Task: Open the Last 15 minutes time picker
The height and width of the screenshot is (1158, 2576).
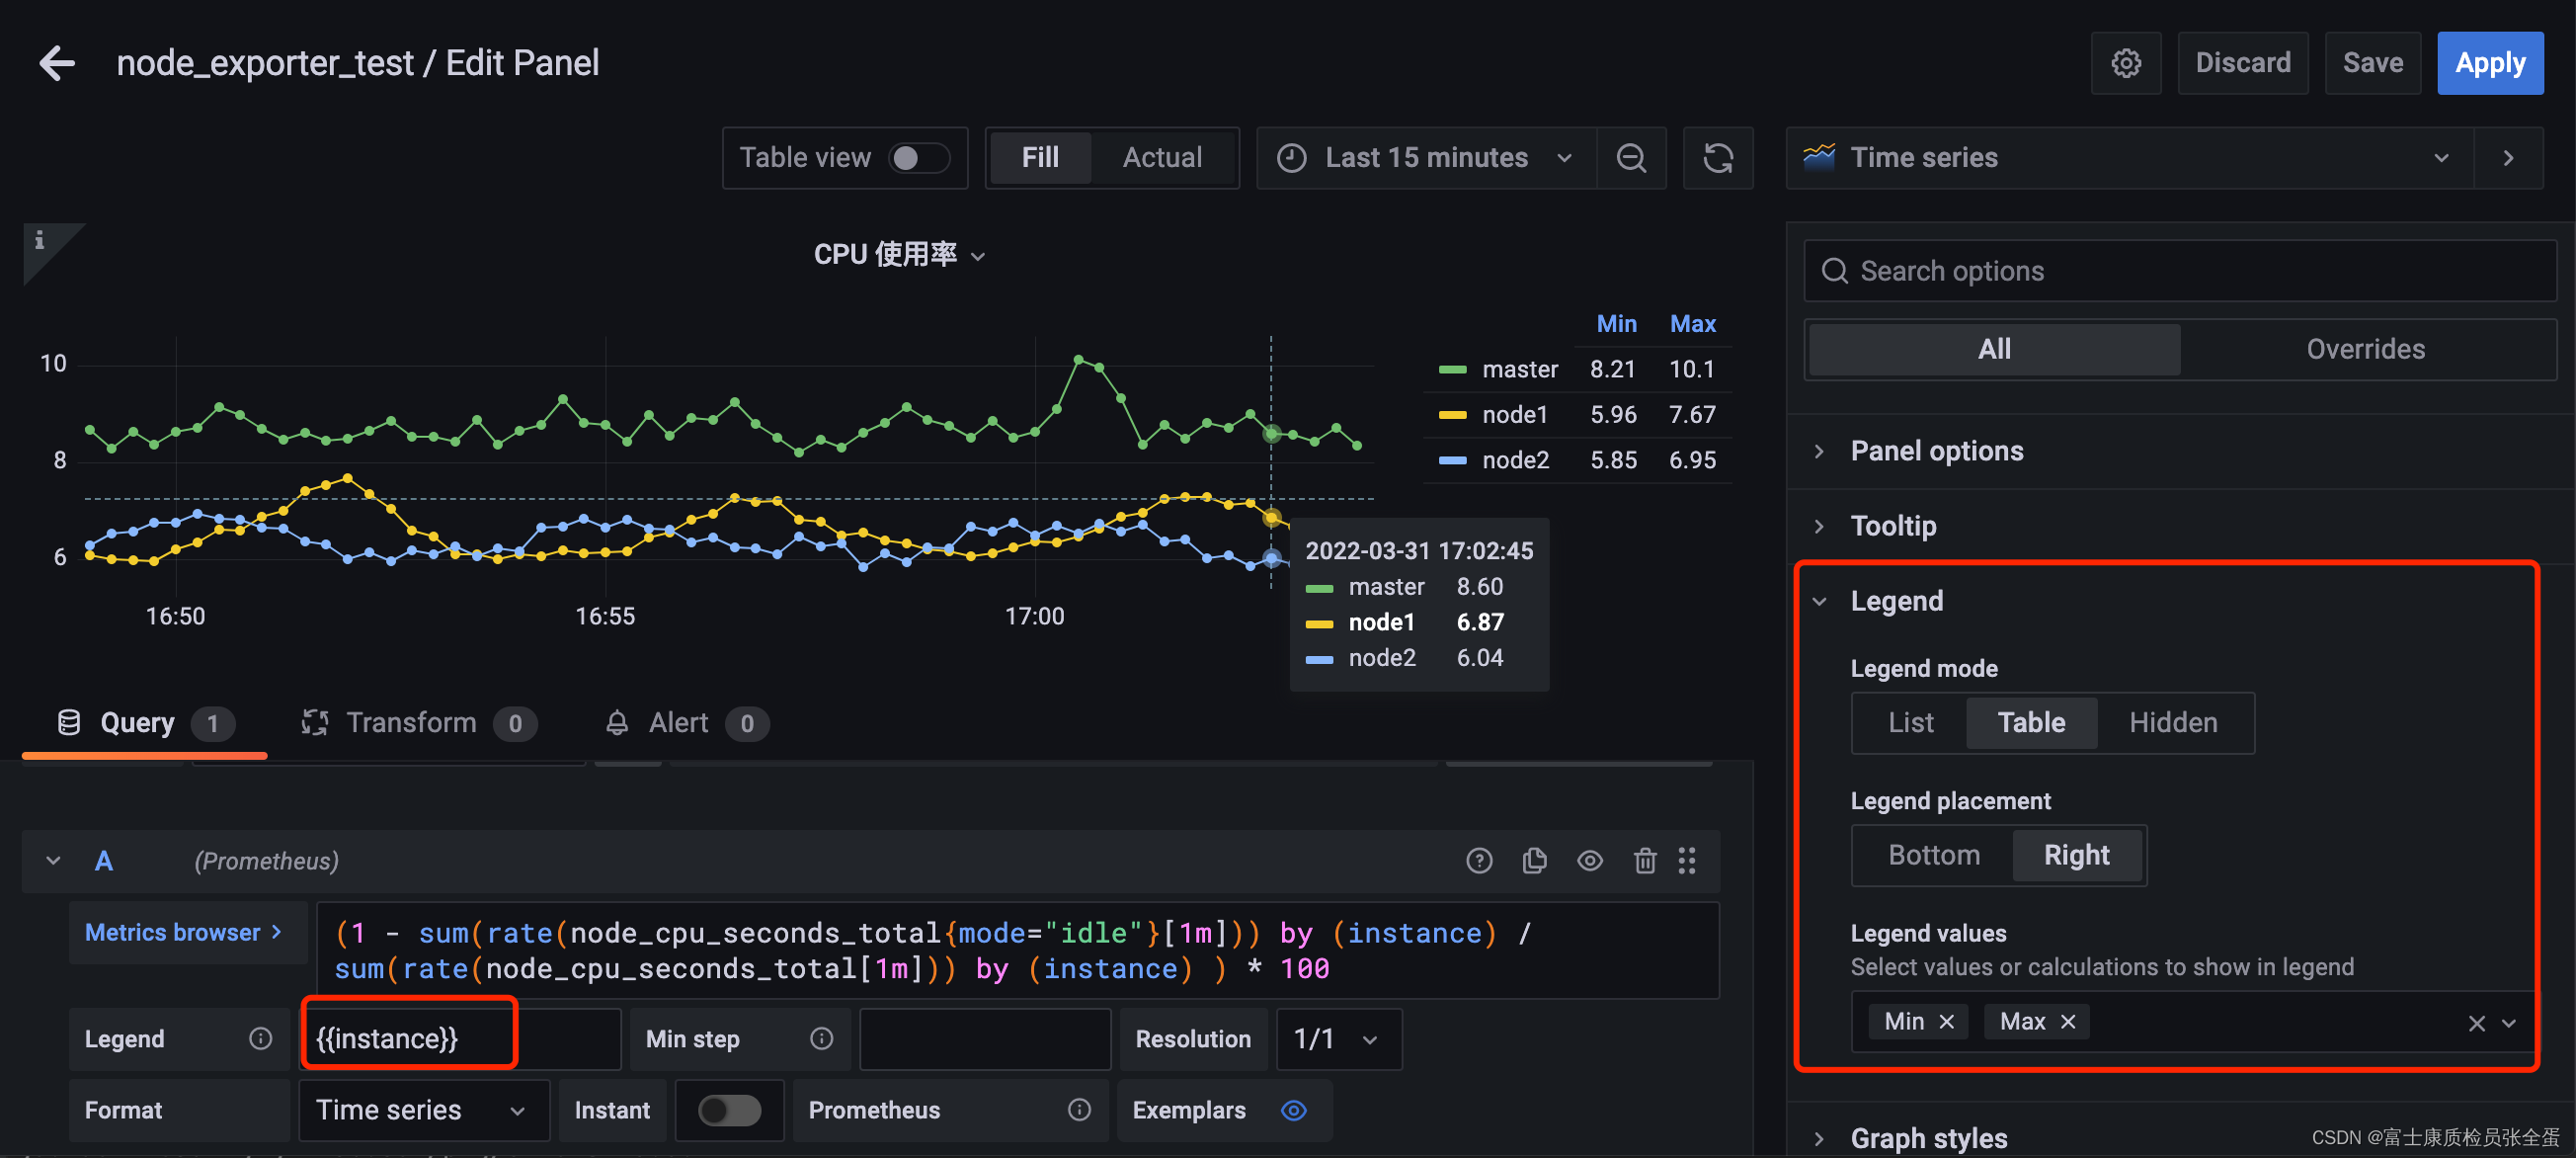Action: (1426, 158)
